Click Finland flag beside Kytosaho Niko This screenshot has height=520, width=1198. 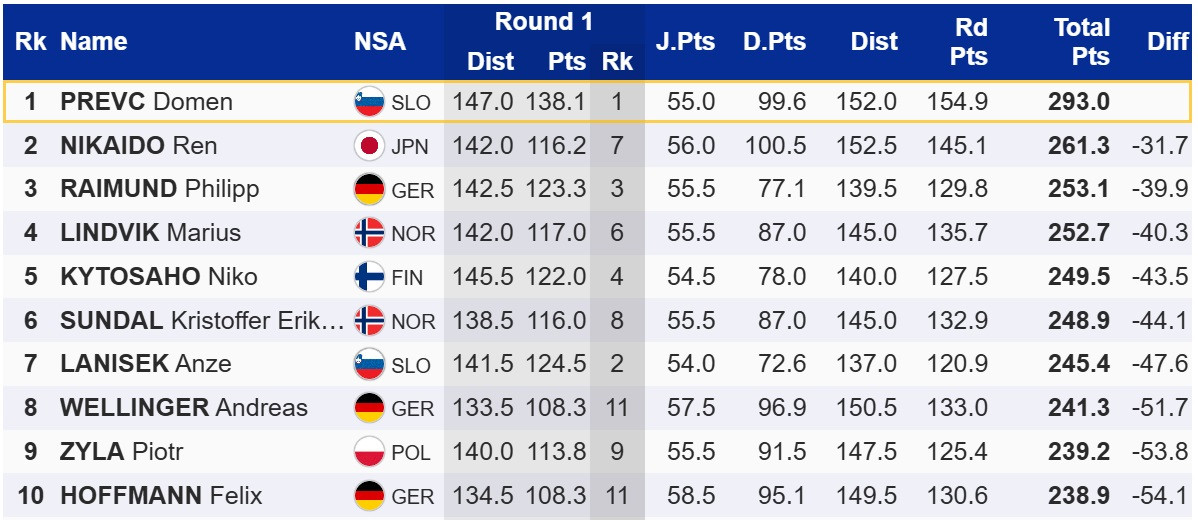369,277
